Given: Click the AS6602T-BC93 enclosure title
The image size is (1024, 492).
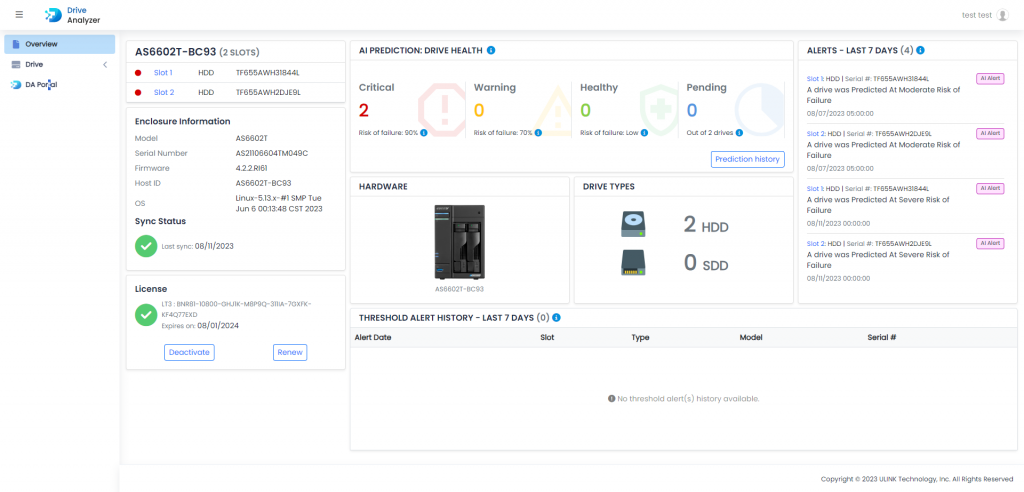Looking at the screenshot, I should pos(175,51).
